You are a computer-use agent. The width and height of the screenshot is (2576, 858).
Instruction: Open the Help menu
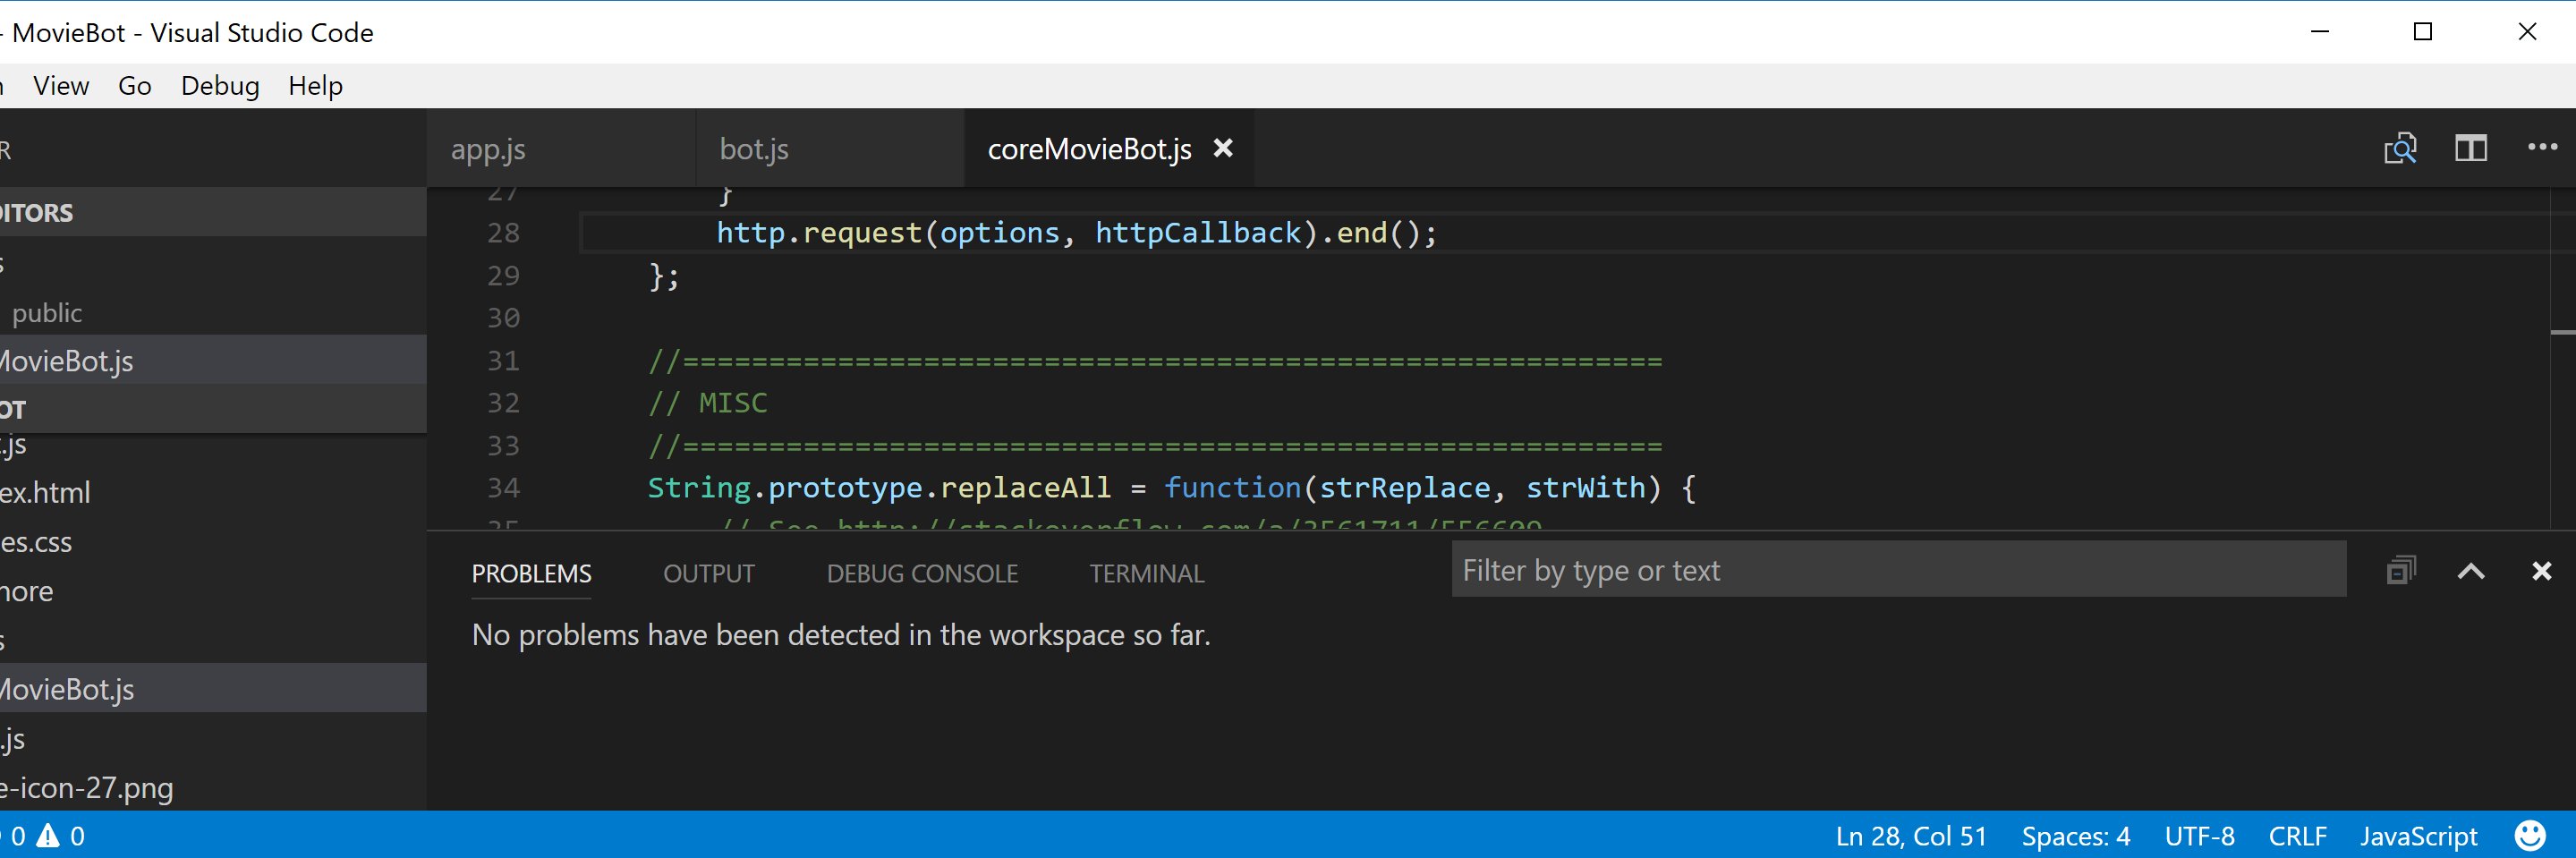pos(316,86)
